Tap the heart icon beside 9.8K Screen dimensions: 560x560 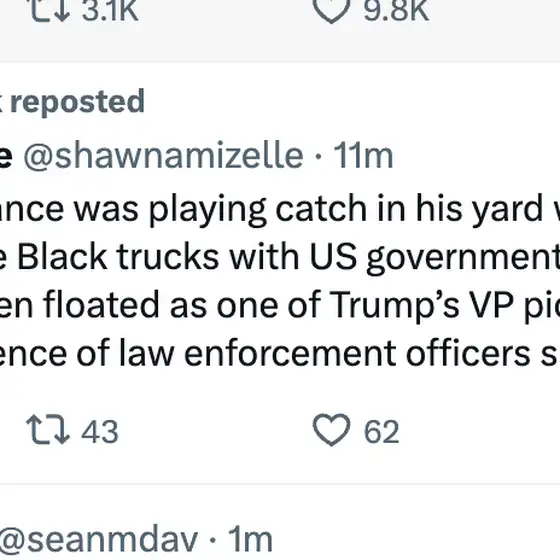(x=331, y=11)
